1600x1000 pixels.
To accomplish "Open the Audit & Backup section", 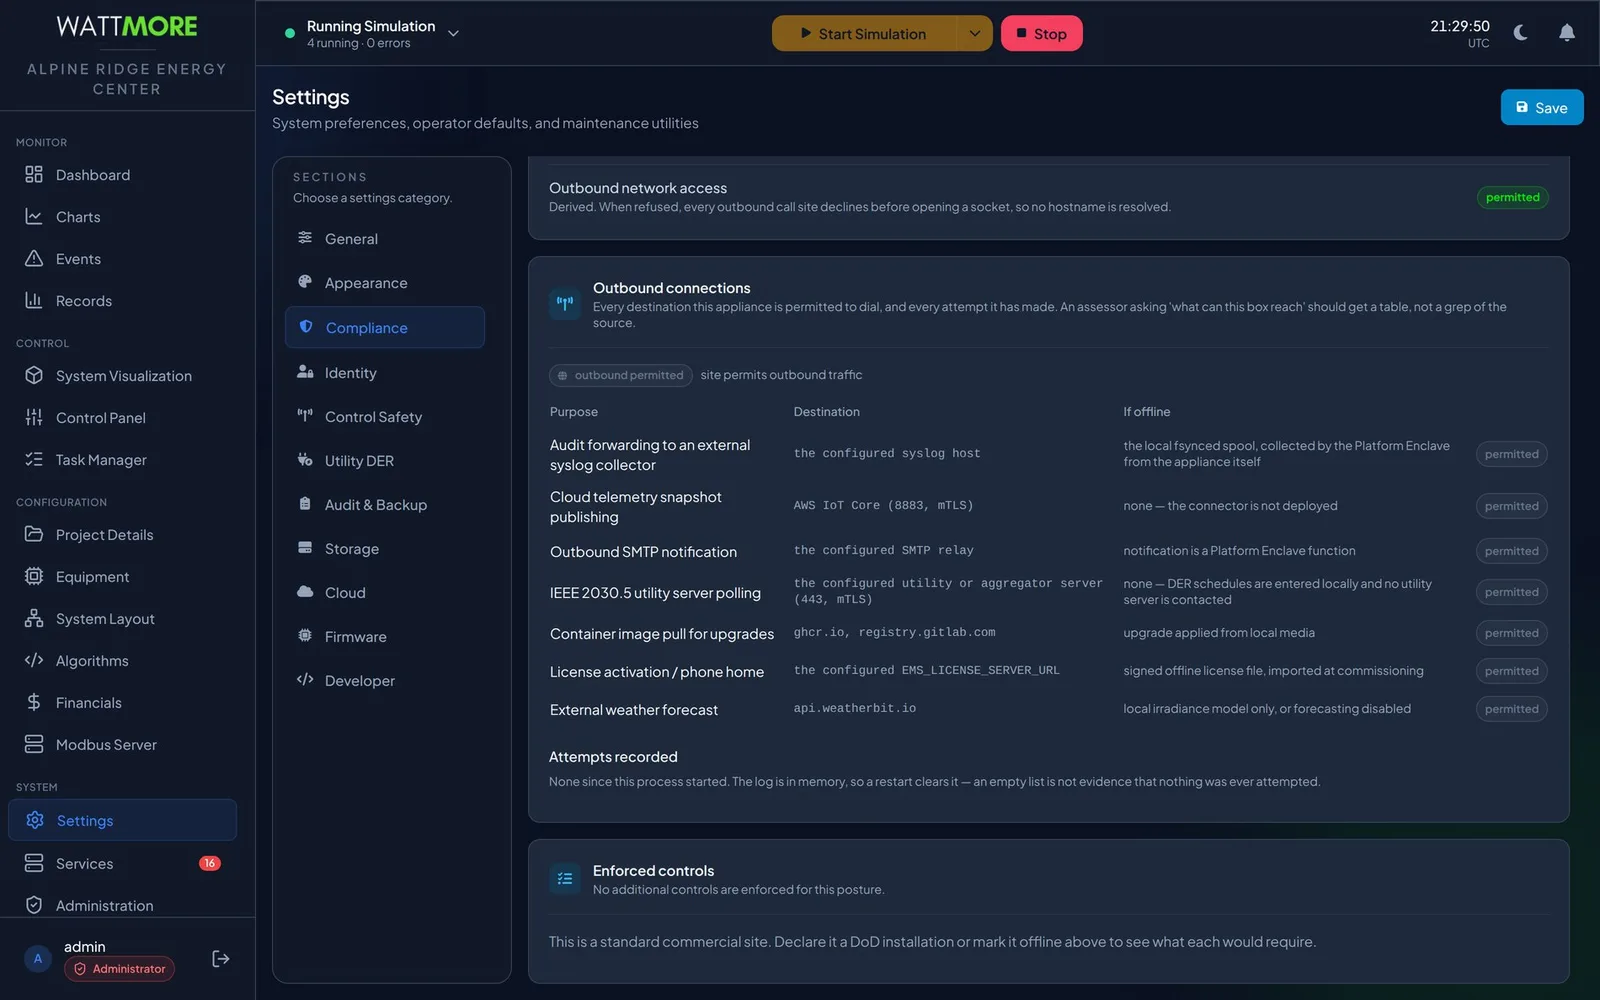I will pyautogui.click(x=385, y=505).
